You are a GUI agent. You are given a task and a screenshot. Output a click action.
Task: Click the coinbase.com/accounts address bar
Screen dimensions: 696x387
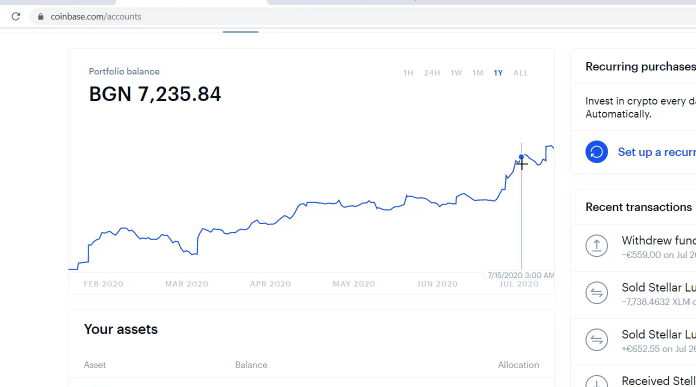coord(95,16)
